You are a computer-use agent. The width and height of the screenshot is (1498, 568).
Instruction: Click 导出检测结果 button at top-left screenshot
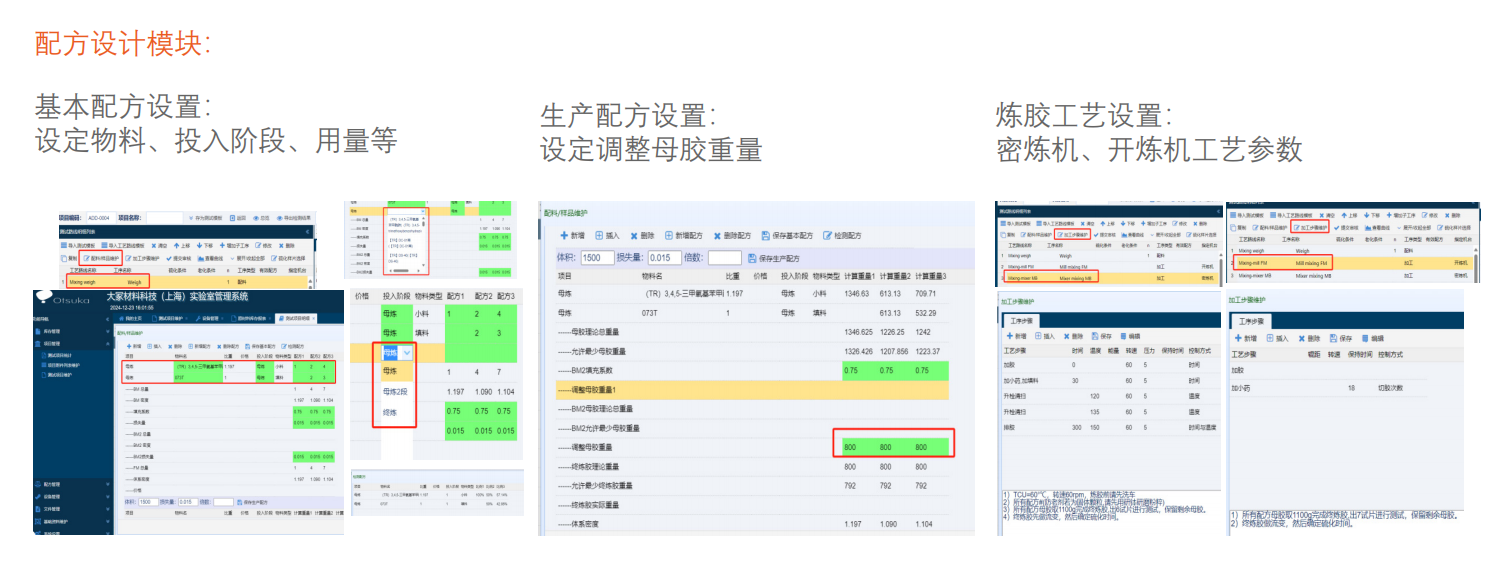[x=293, y=218]
